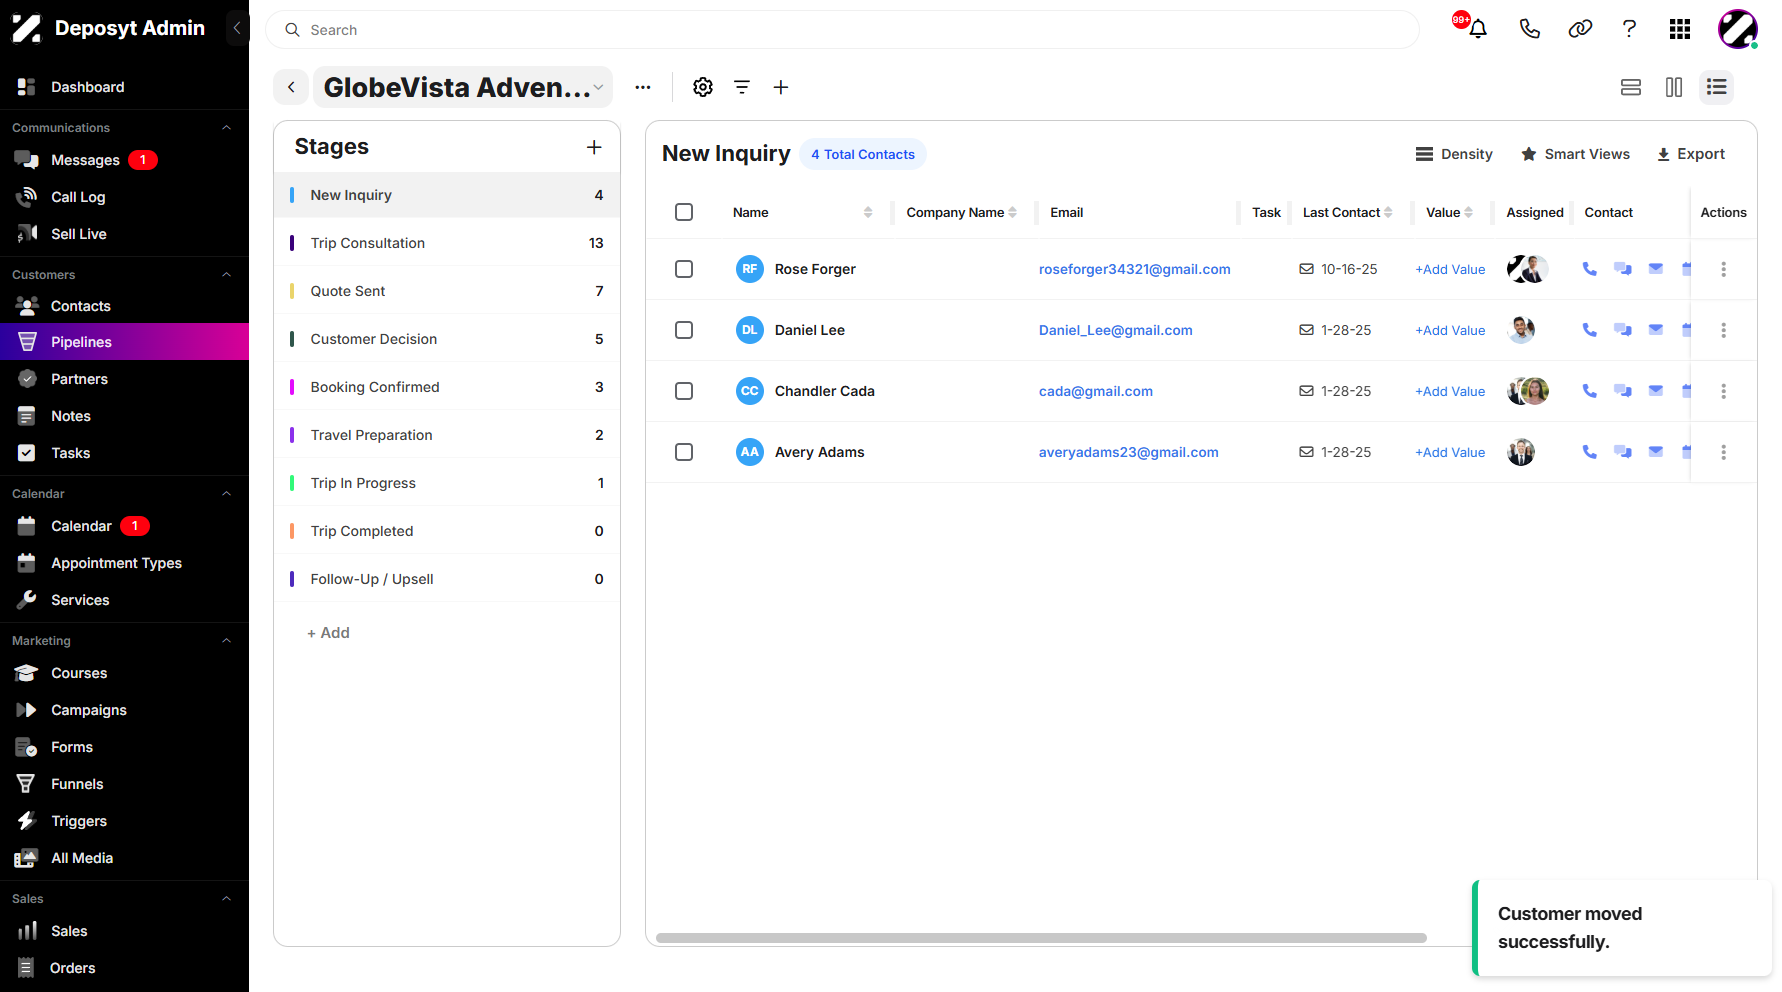
Task: Open actions menu for Avery Adams
Action: [x=1723, y=452]
